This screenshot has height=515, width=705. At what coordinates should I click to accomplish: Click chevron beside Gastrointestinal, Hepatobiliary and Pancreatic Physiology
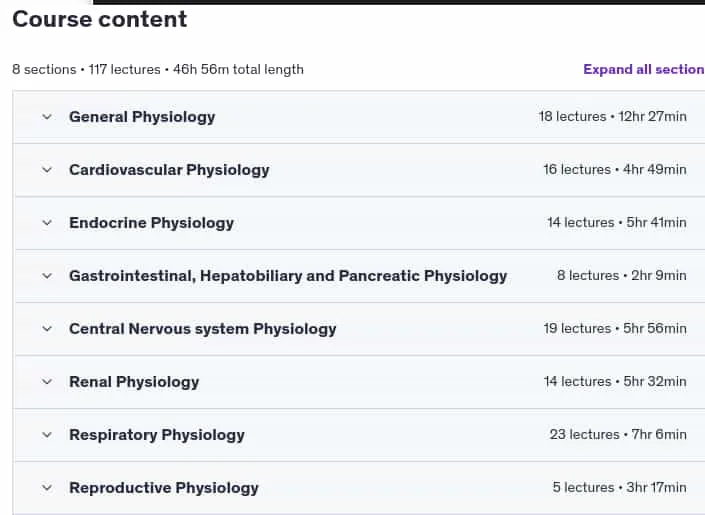tap(47, 276)
